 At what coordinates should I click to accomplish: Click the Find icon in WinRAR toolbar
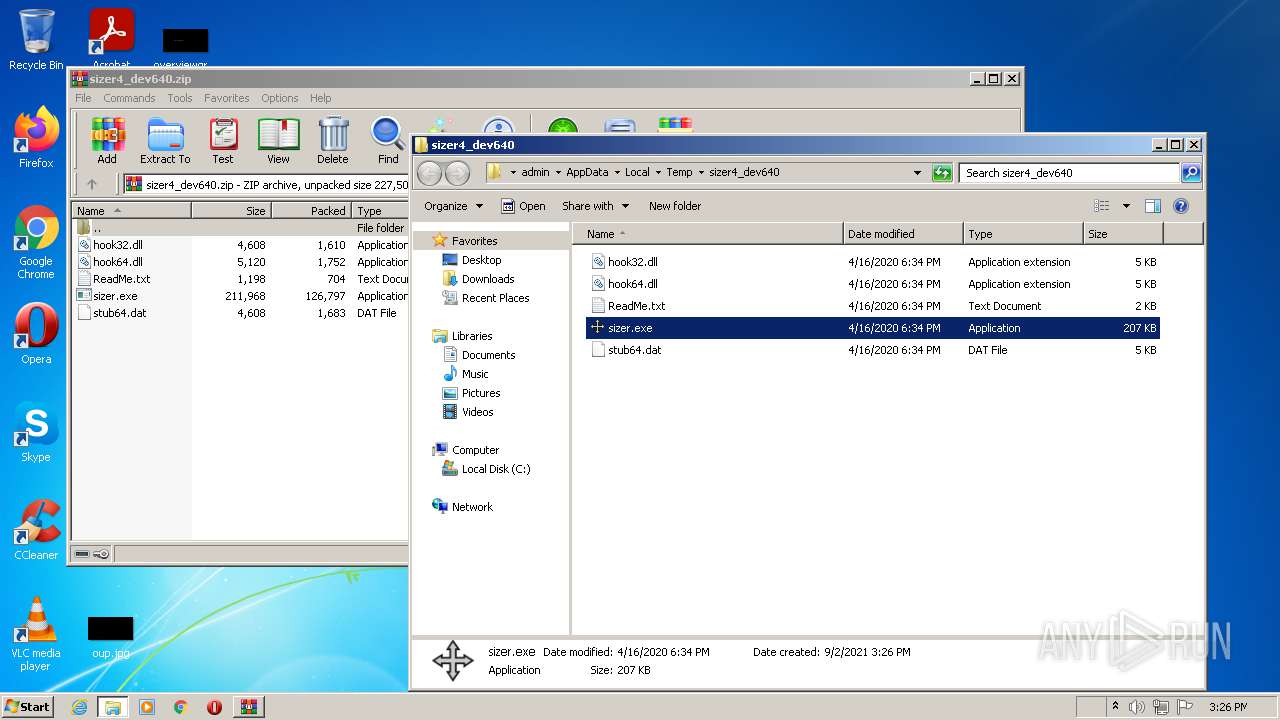tap(388, 141)
